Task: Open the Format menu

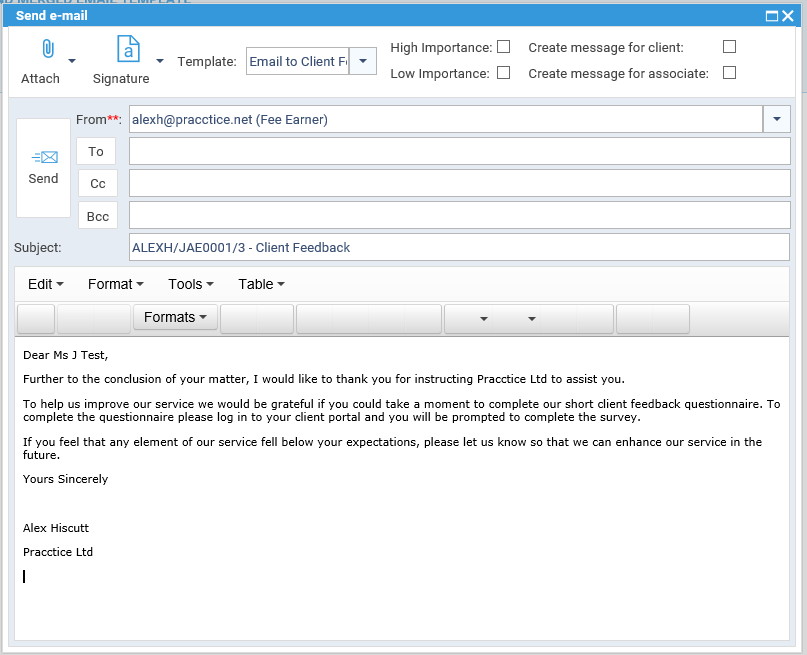Action: [116, 284]
